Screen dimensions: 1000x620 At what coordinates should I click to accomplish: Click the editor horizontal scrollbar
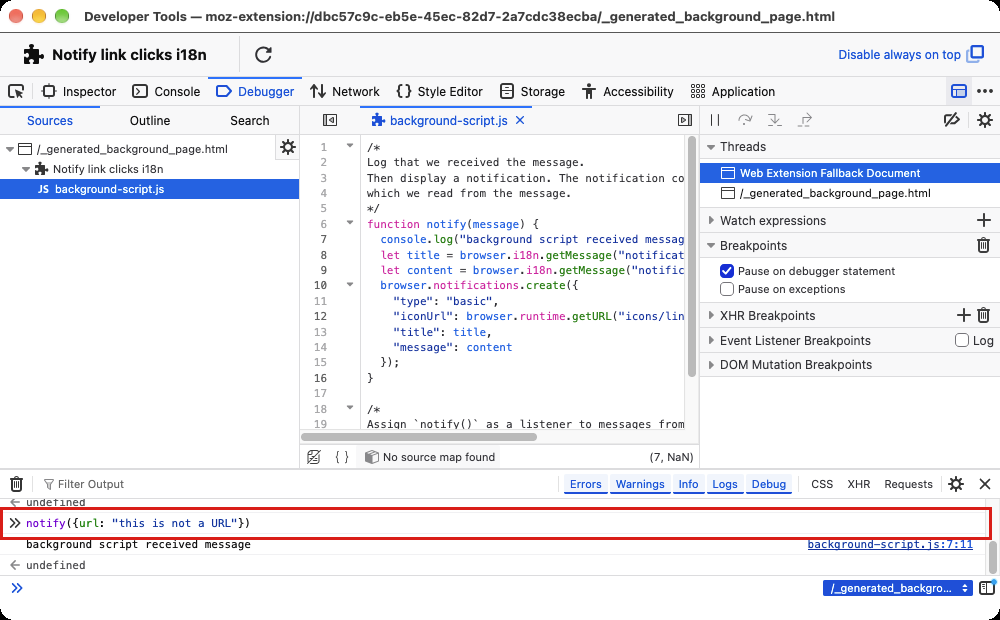click(x=419, y=437)
